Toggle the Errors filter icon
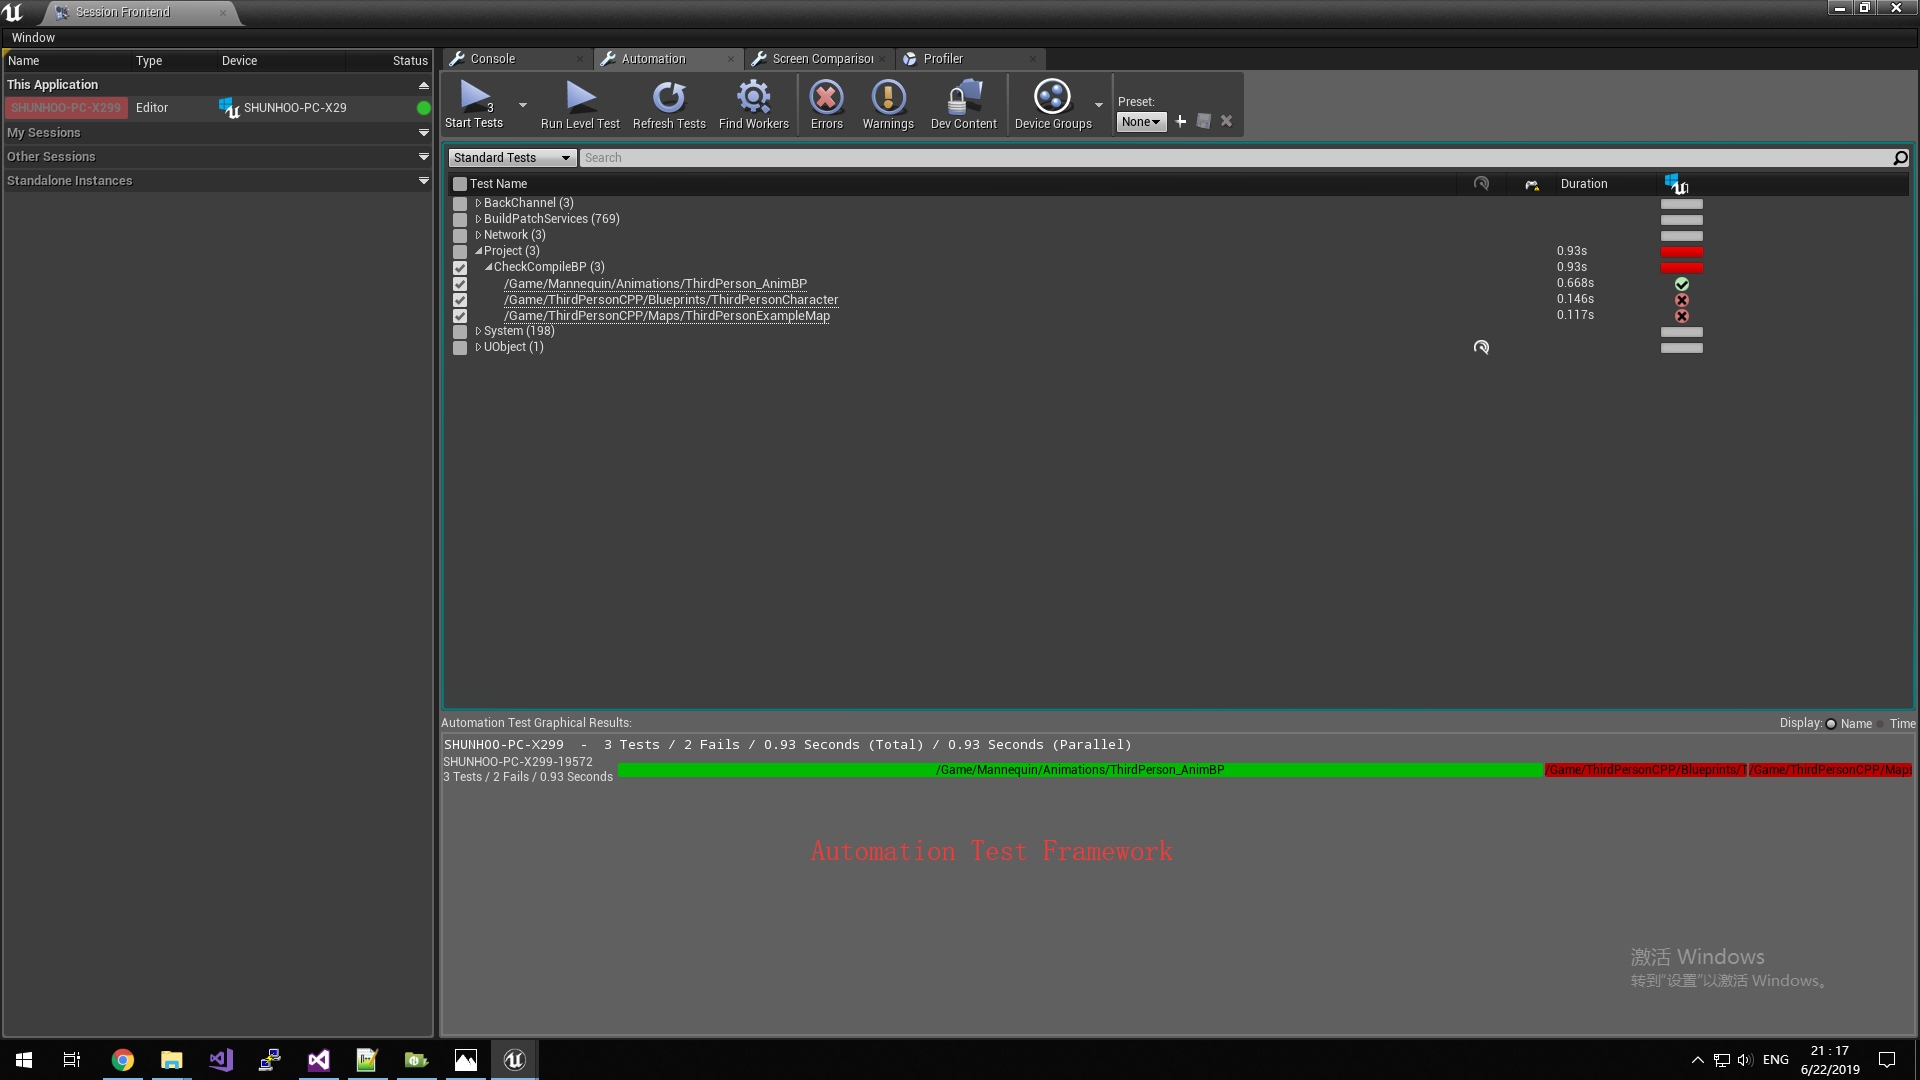1920x1080 pixels. (x=826, y=97)
